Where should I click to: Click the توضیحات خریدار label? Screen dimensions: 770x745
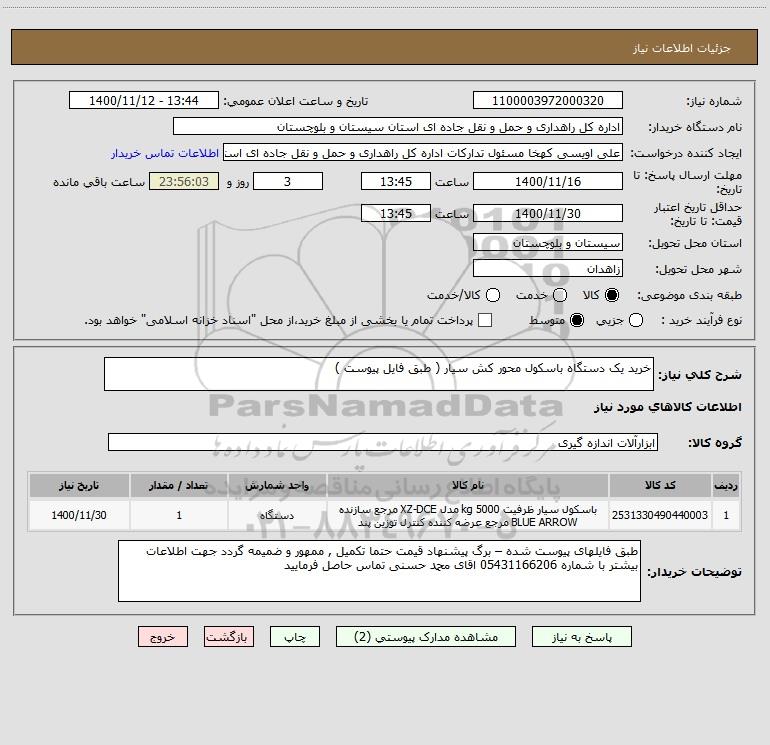pos(694,573)
